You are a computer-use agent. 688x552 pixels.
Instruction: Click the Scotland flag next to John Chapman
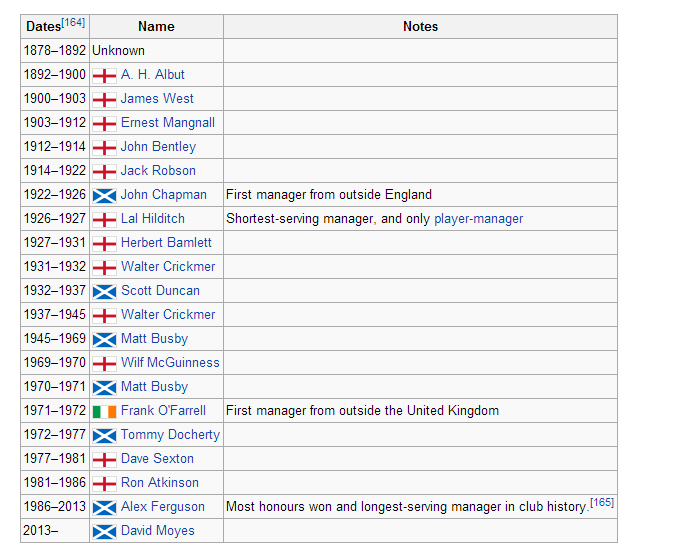[104, 195]
